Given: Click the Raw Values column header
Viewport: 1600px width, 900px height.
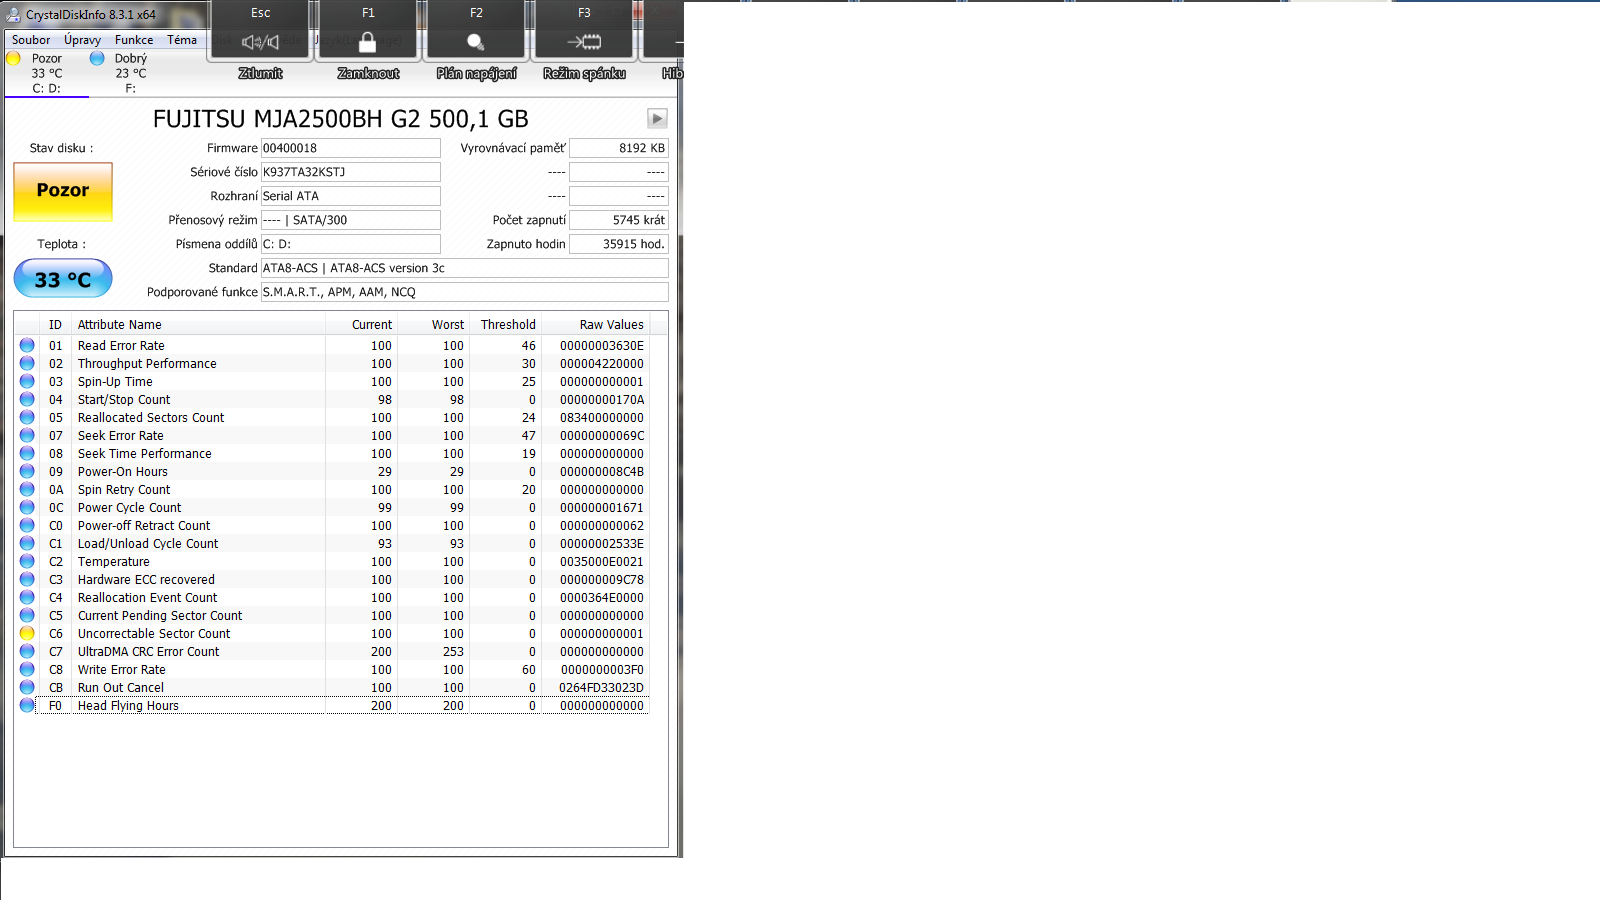Looking at the screenshot, I should (x=596, y=324).
